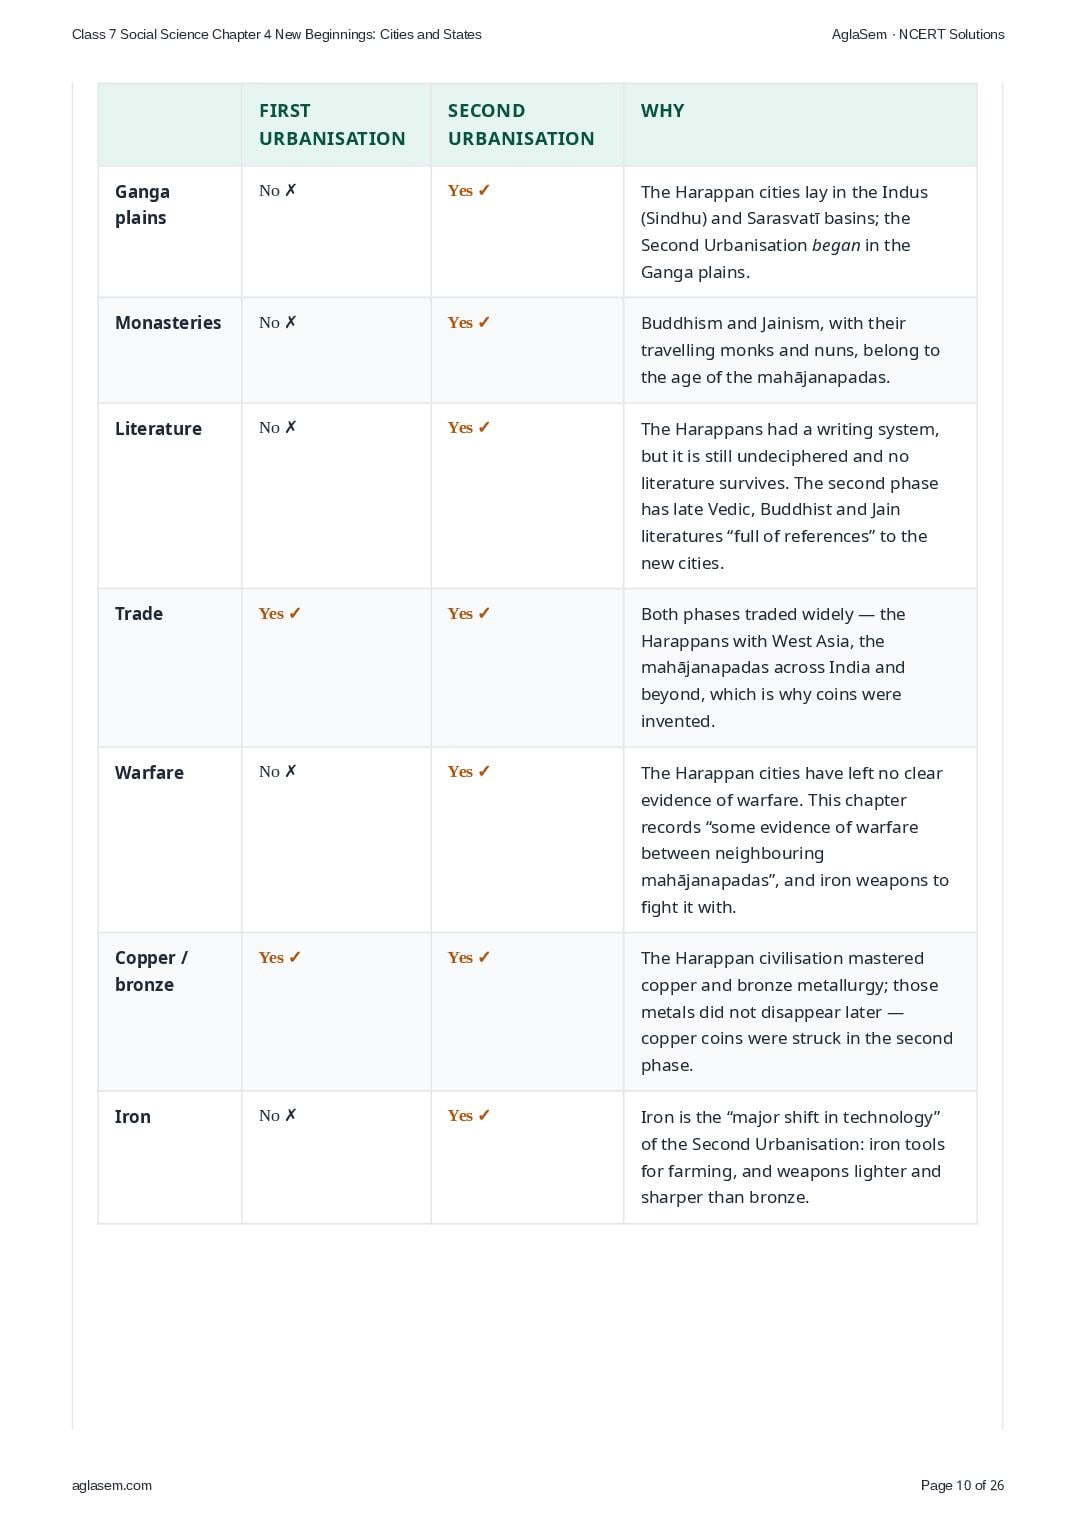Click the Yes ✓ under First Urbanisation for Copper / bronze
Viewport: 1076px width, 1522px height.
click(280, 958)
